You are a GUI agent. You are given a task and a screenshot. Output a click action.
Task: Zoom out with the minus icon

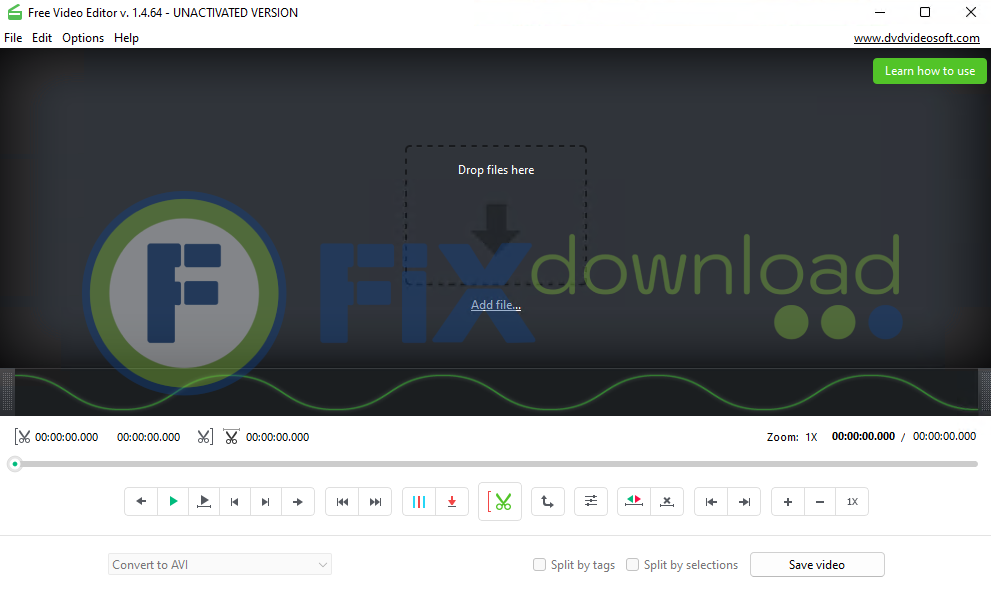[x=820, y=502]
